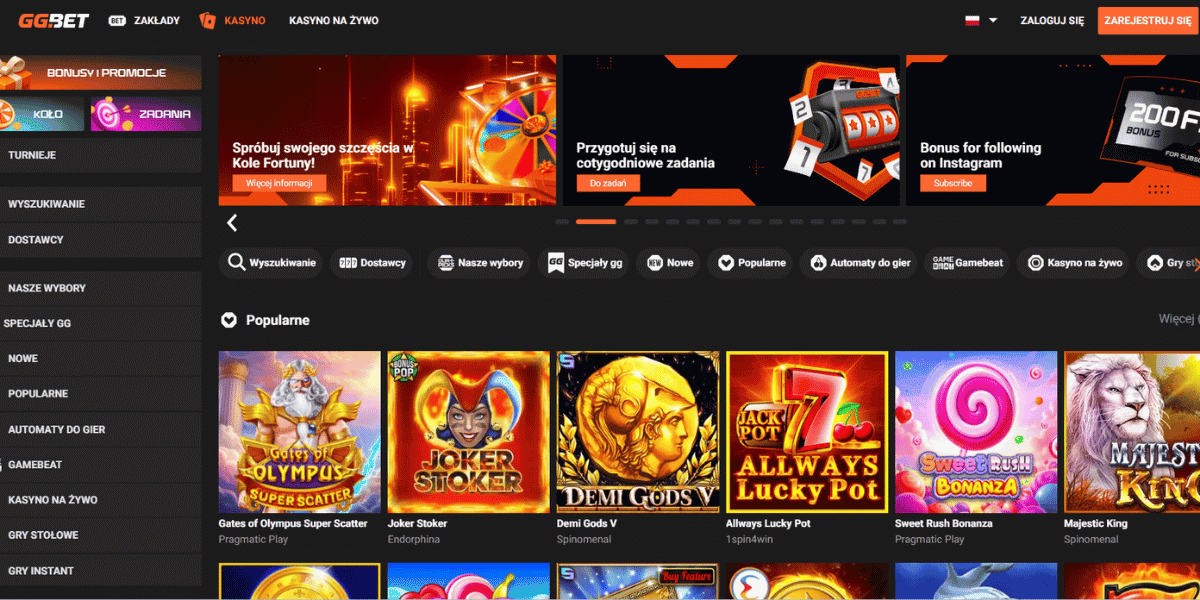Click the Wyszukiwanie magnifier icon chip
This screenshot has height=600, width=1200.
point(272,263)
